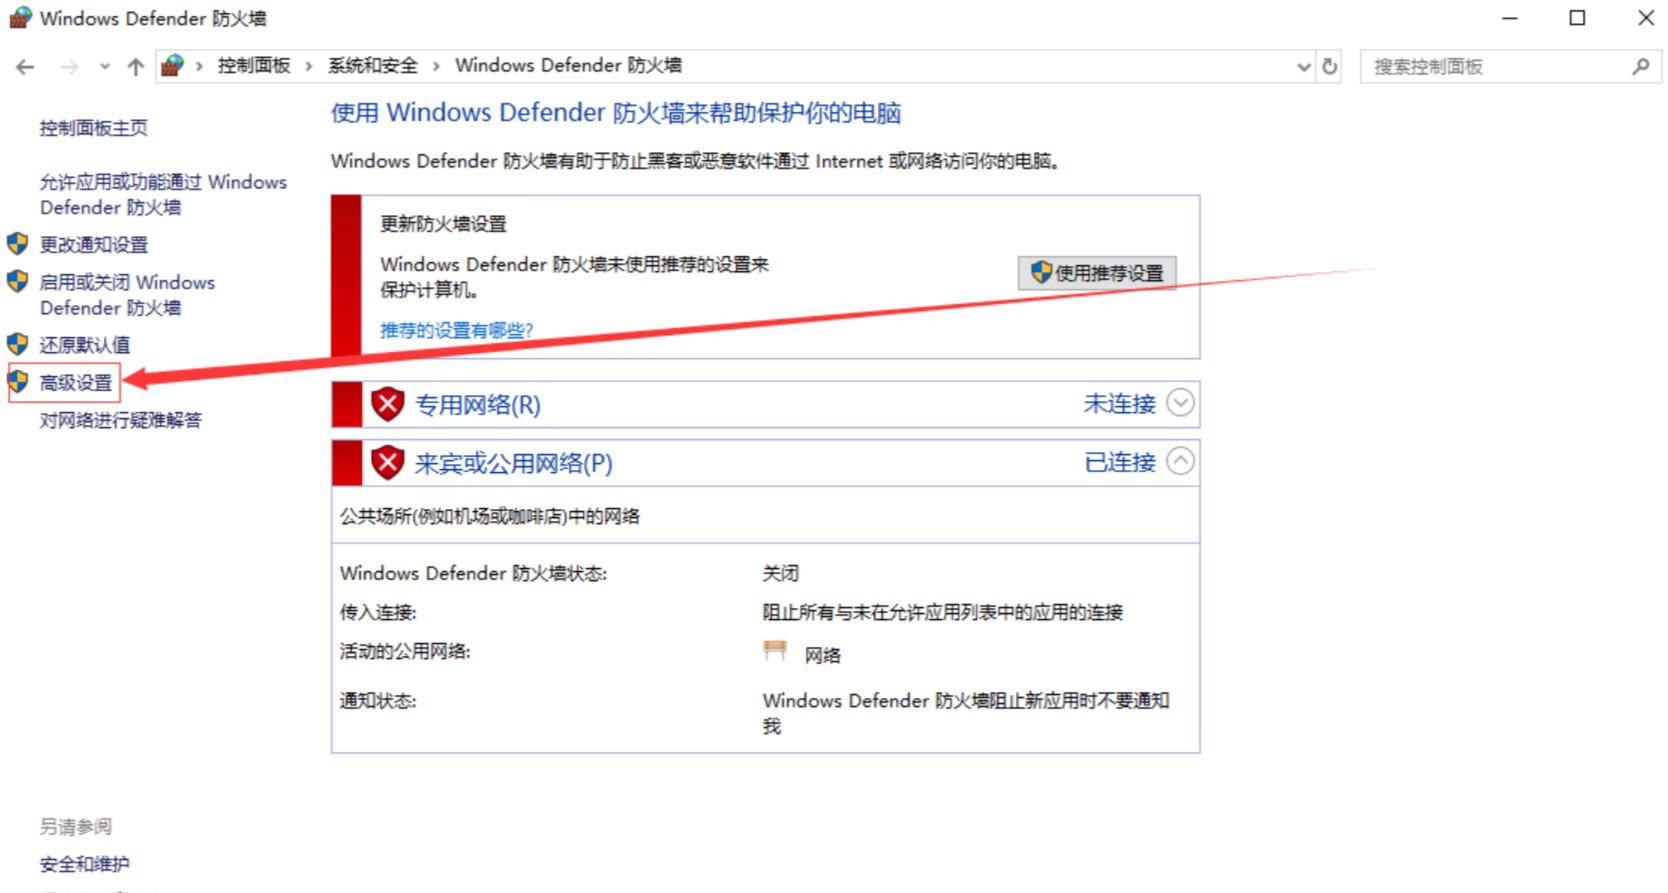Refresh the page with the refresh icon
1668x893 pixels.
(1329, 67)
